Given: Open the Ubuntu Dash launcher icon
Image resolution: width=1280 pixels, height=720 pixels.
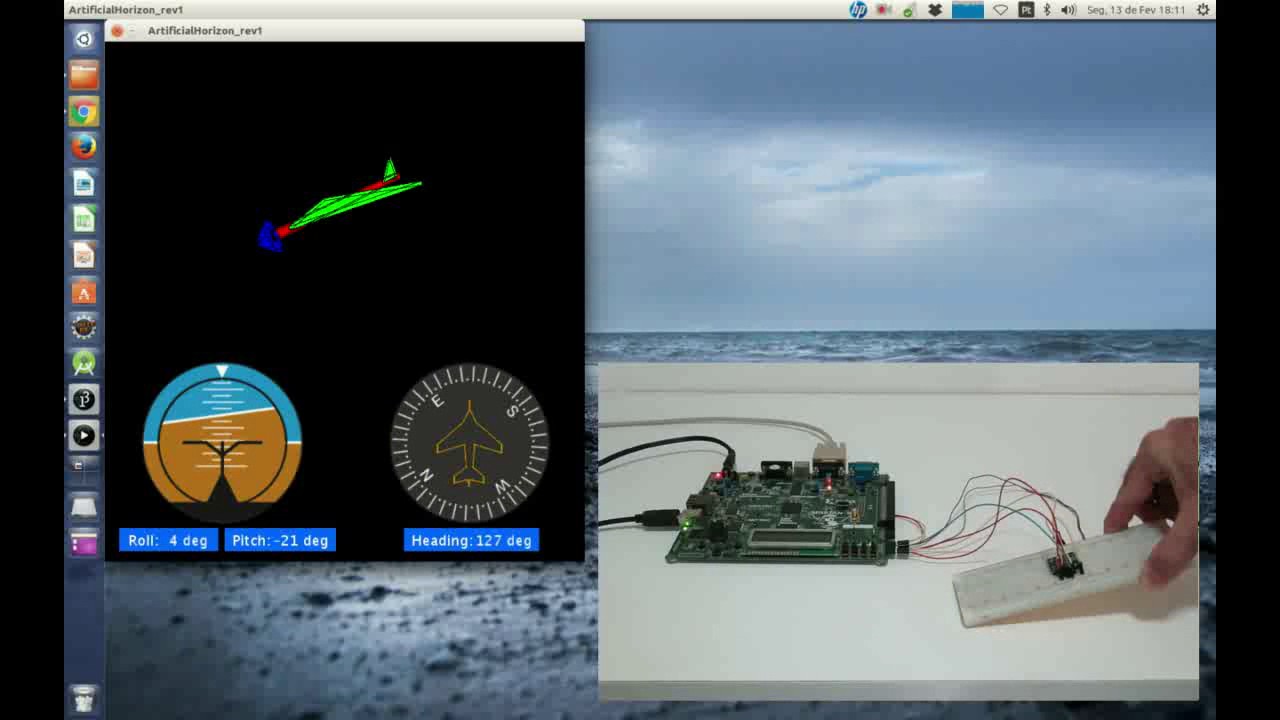Looking at the screenshot, I should pos(84,38).
